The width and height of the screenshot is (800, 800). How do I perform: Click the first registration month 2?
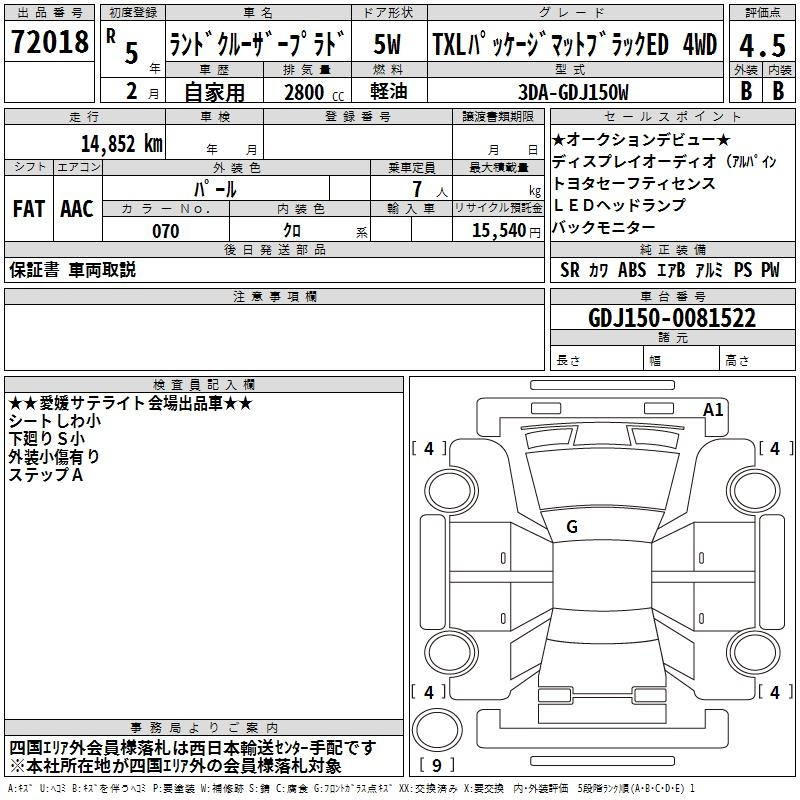[132, 91]
